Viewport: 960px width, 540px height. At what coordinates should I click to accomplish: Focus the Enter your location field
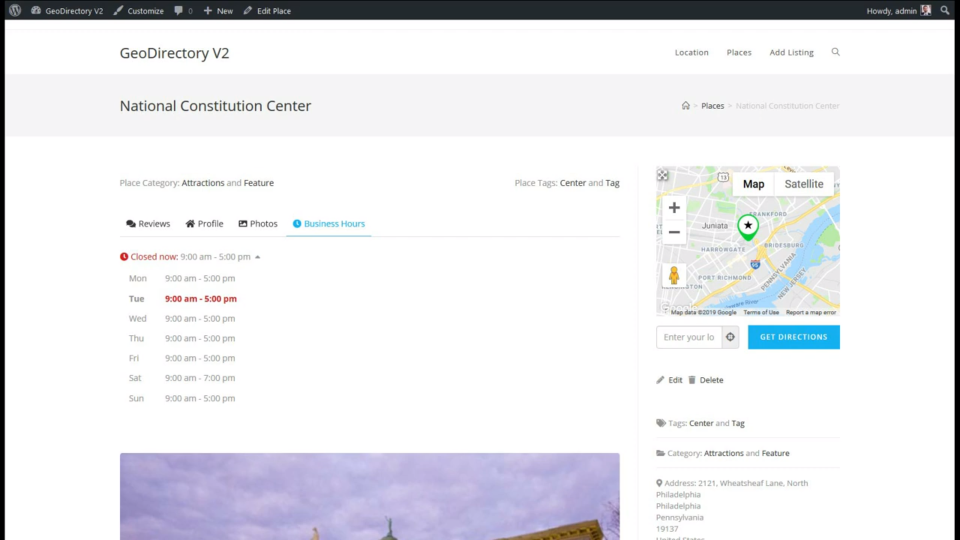coord(689,337)
